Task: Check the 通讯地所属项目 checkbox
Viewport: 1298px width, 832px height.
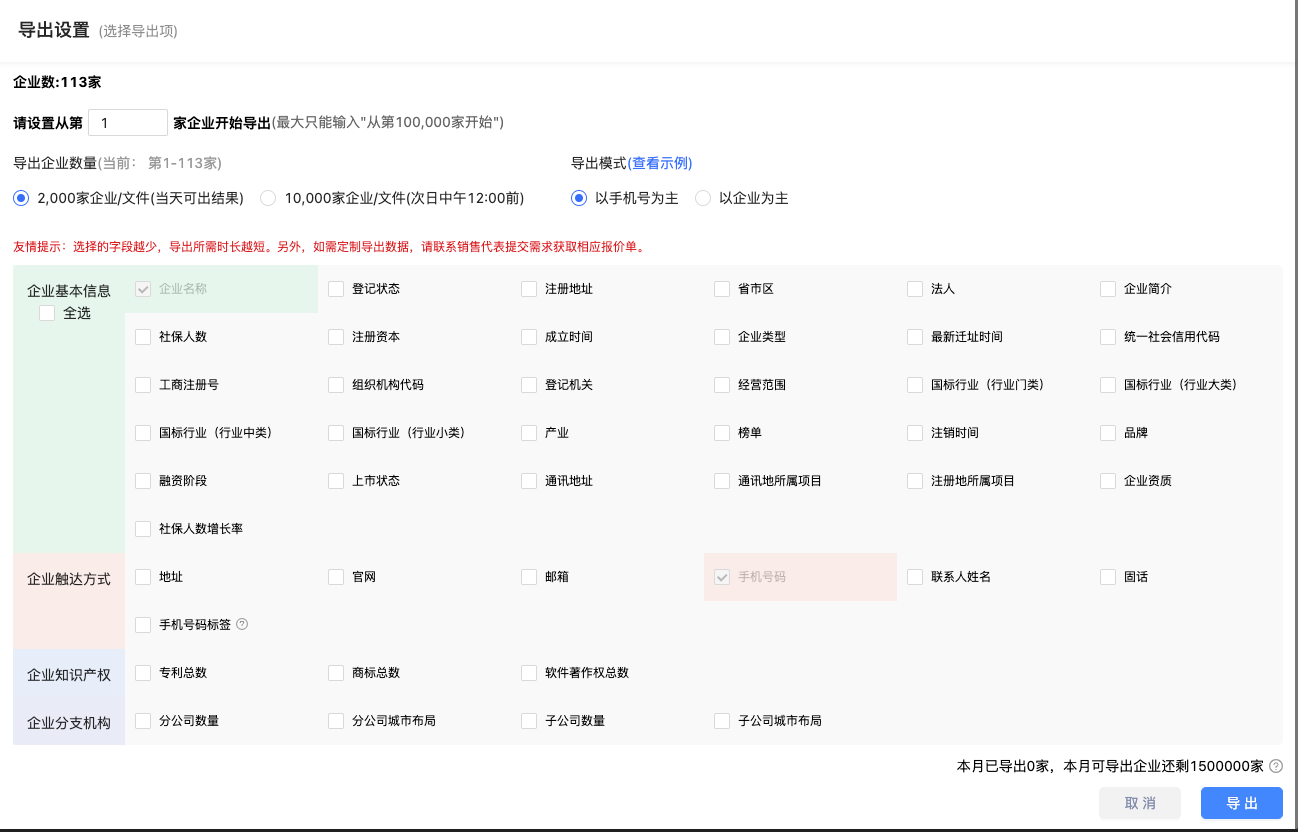Action: (722, 481)
